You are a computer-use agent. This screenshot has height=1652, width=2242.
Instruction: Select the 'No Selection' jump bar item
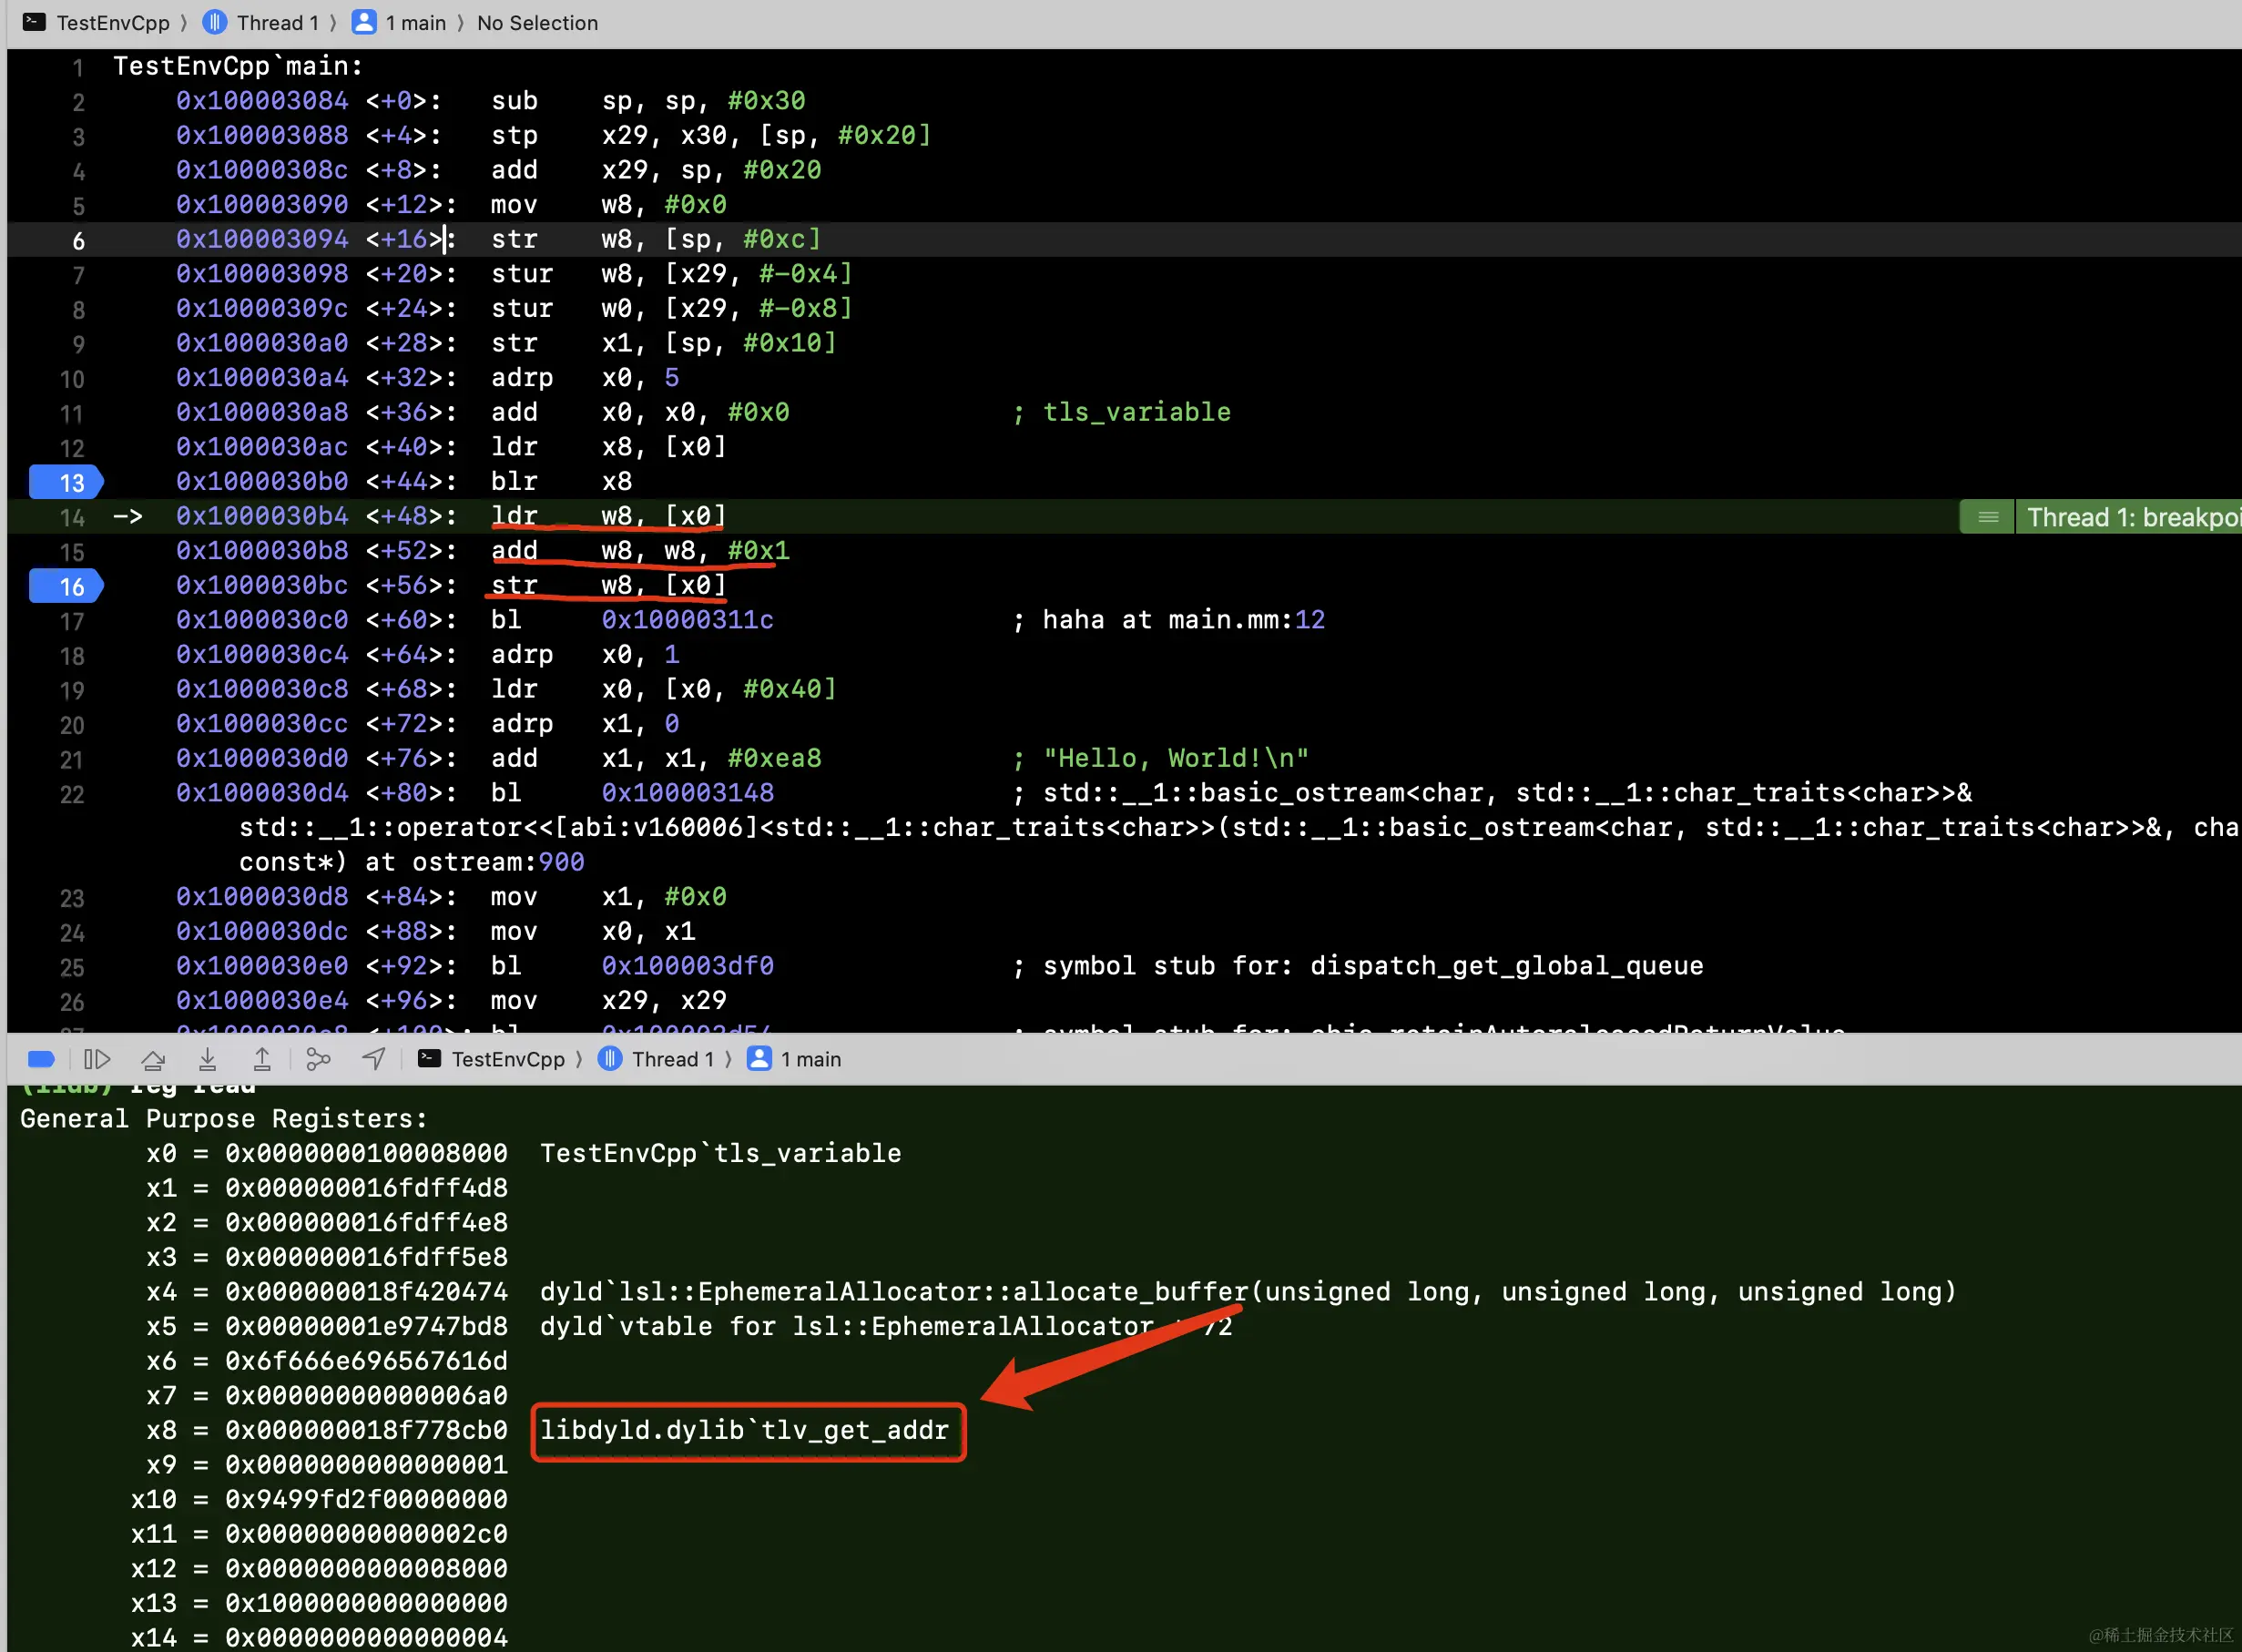click(x=537, y=23)
